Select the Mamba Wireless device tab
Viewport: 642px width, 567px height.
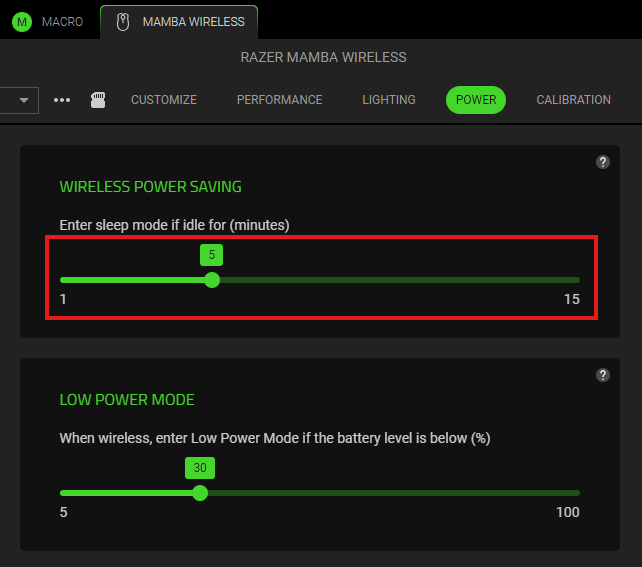click(179, 22)
